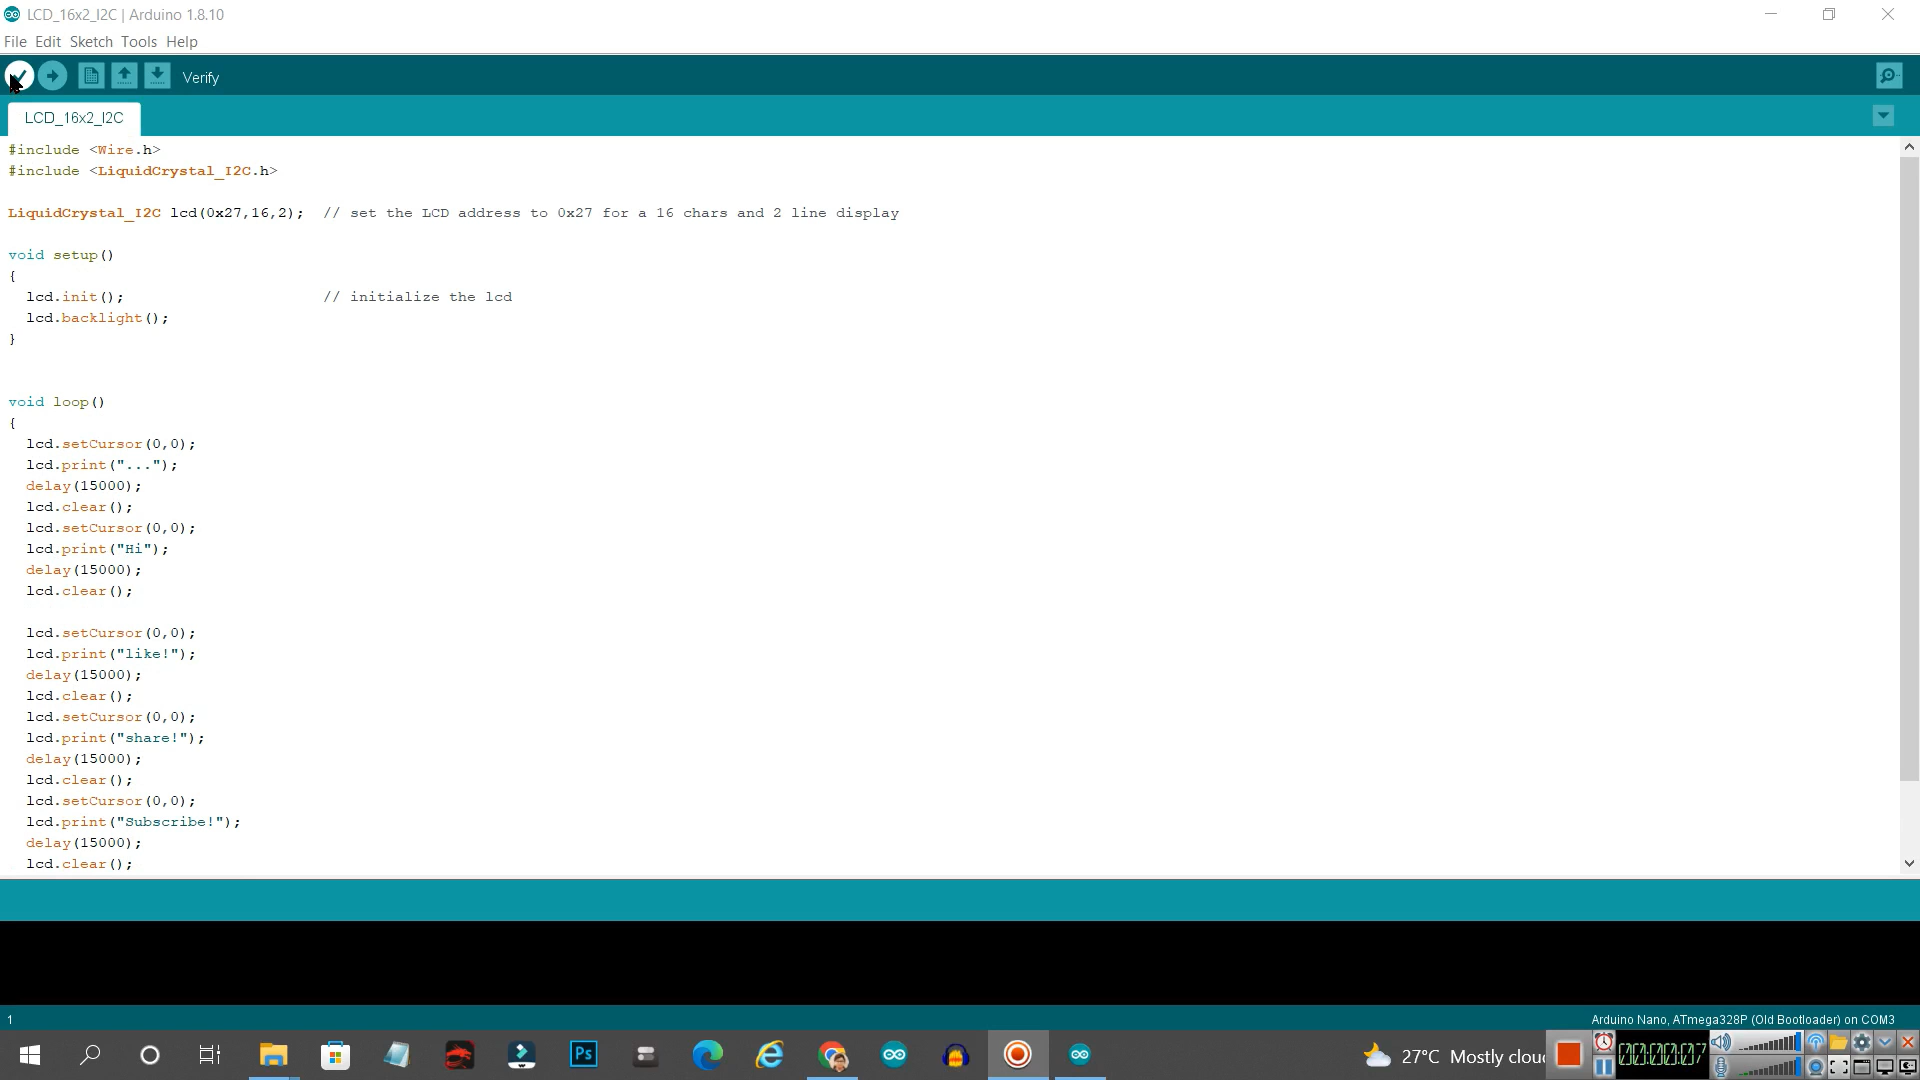This screenshot has width=1920, height=1080.
Task: Open the Serial Monitor
Action: click(1888, 75)
